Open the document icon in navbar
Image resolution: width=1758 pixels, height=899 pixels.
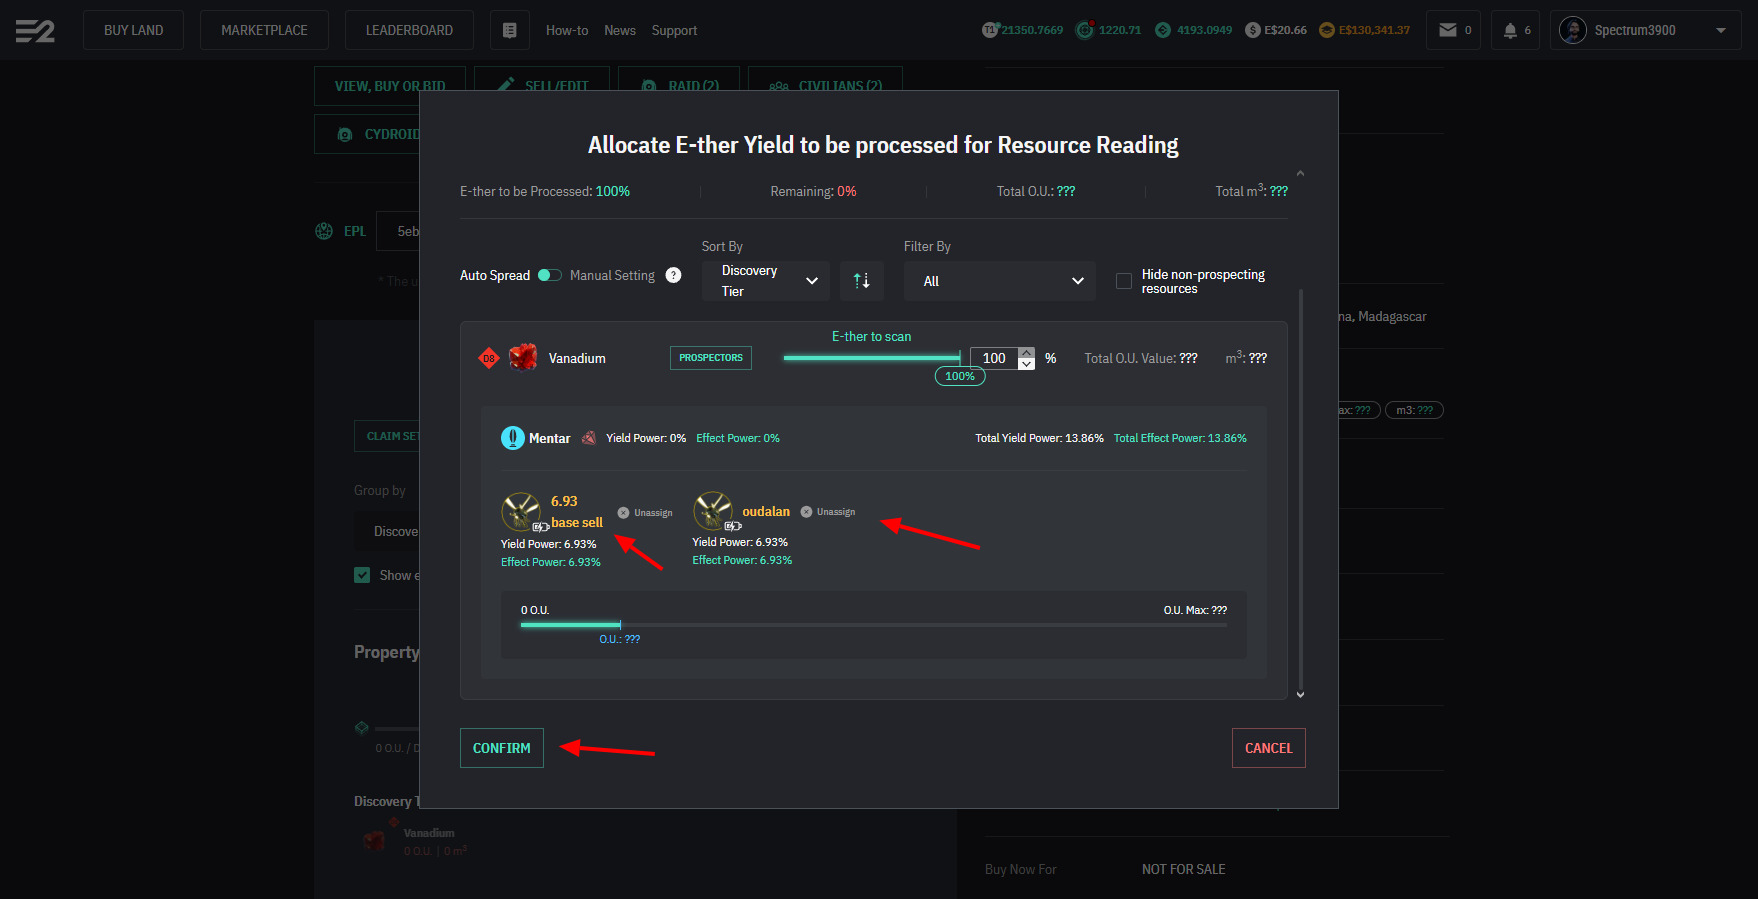[x=509, y=31]
